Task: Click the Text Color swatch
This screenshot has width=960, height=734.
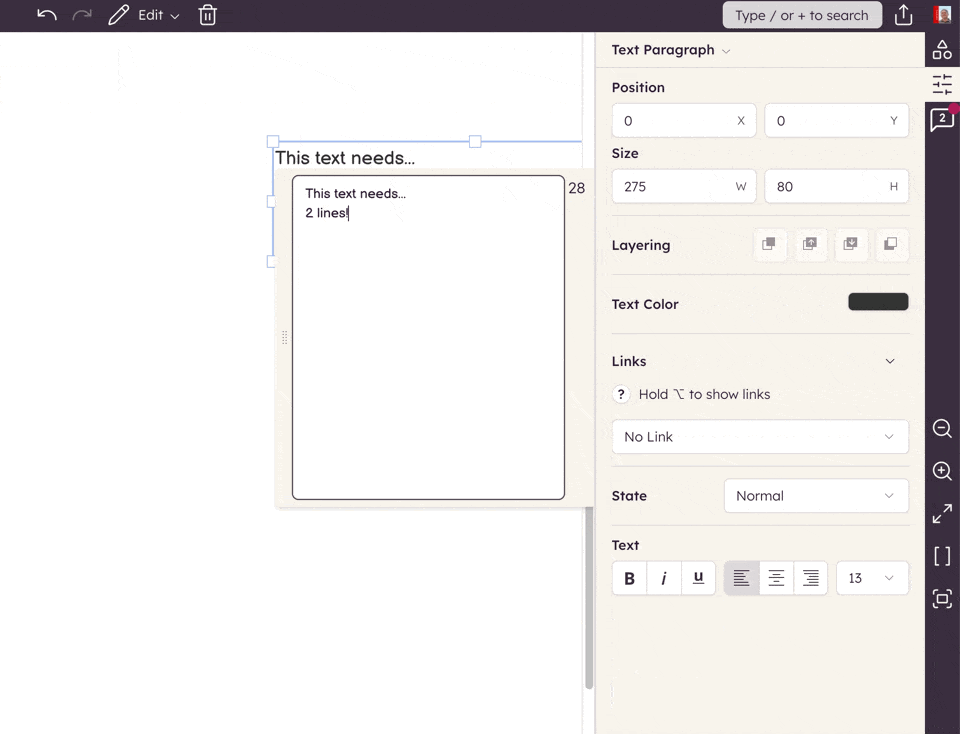Action: (x=878, y=302)
